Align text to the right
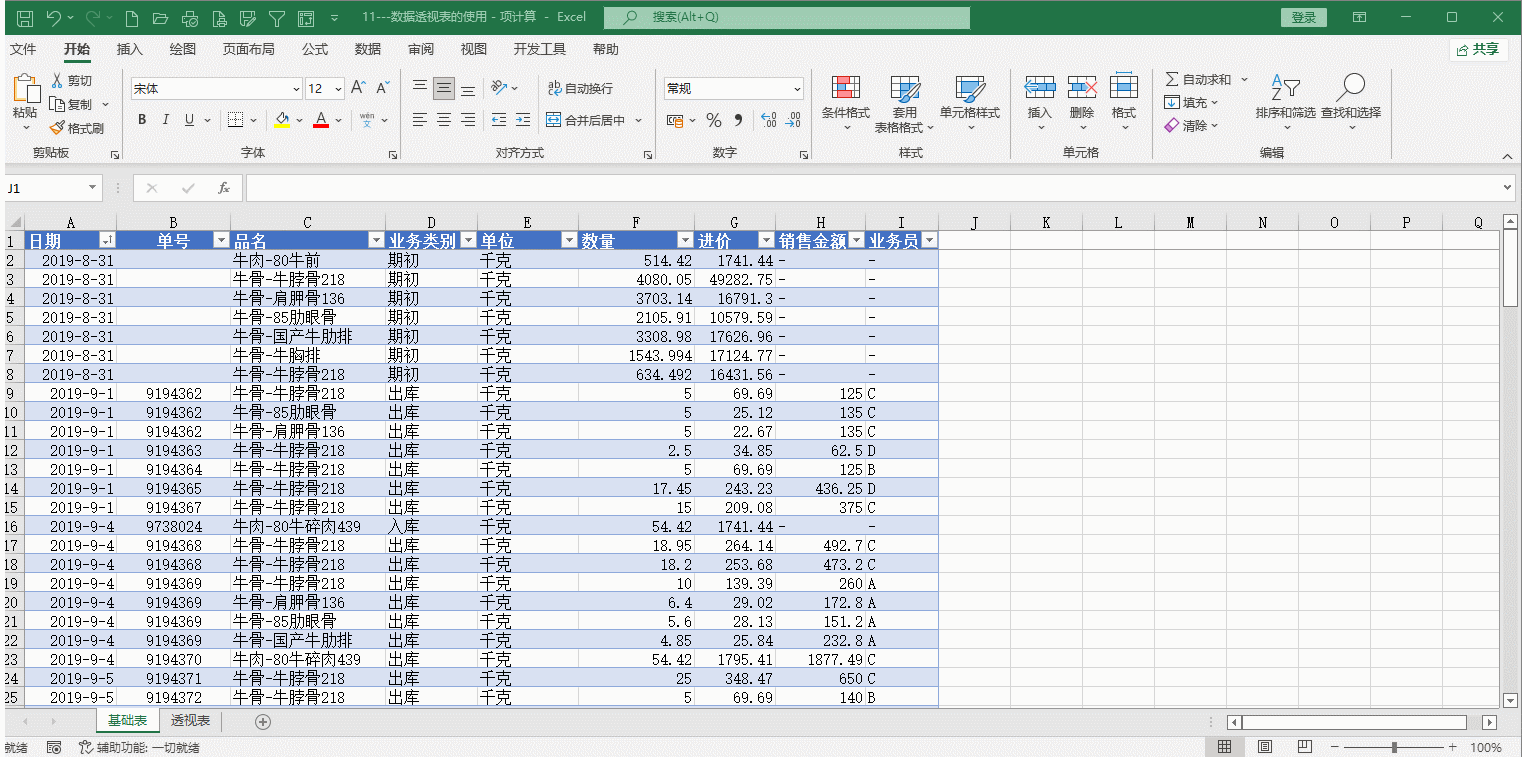 pyautogui.click(x=468, y=120)
